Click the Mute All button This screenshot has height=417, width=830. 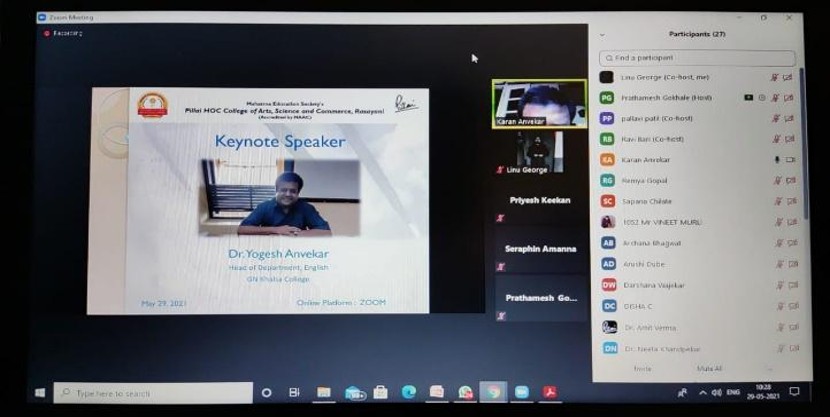[709, 369]
